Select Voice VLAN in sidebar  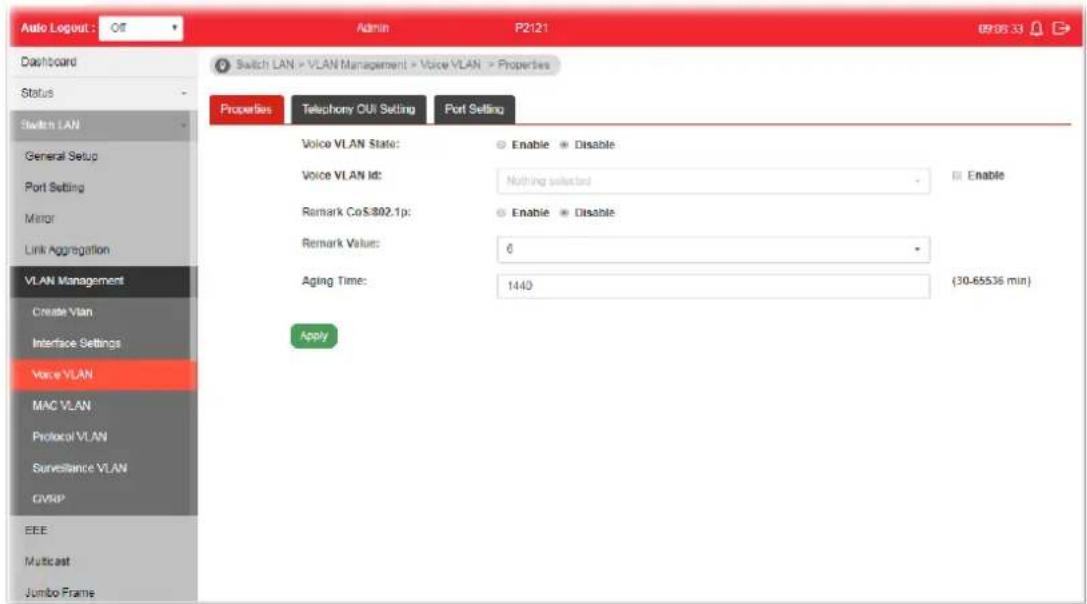click(104, 374)
